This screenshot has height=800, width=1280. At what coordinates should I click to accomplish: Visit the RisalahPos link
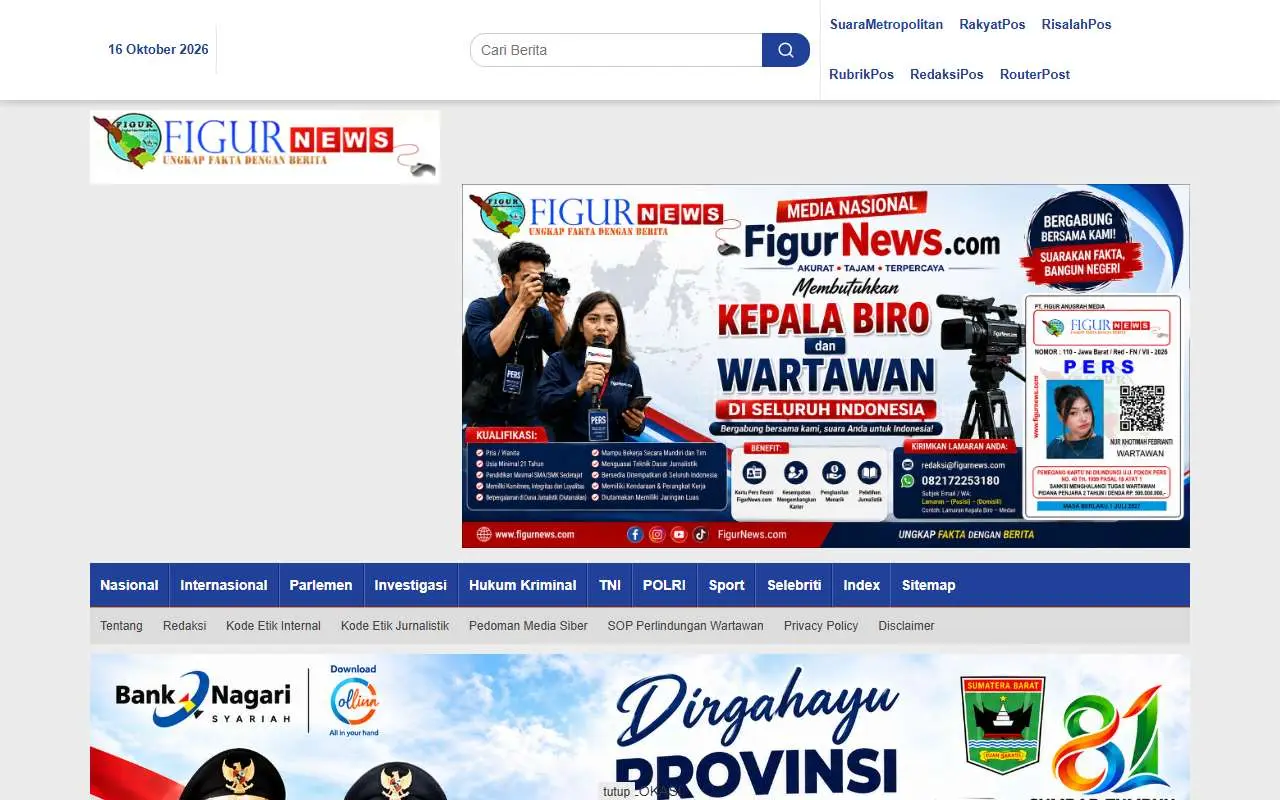coord(1076,25)
